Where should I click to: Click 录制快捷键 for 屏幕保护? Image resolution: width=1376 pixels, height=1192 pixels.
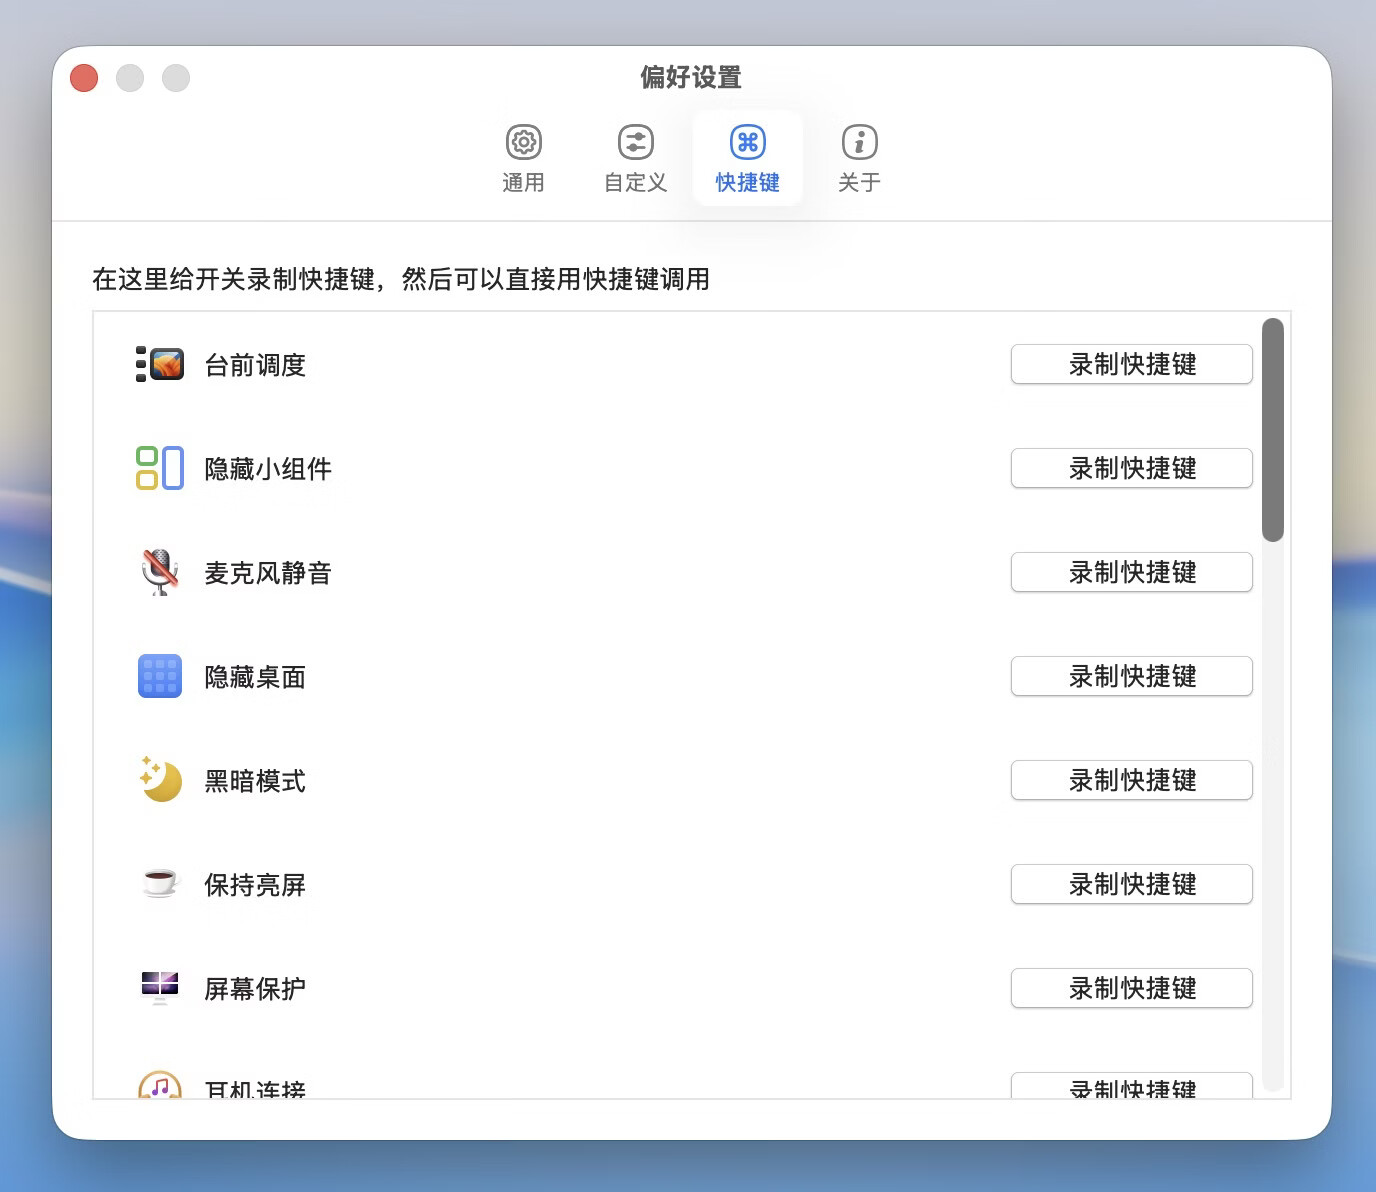click(x=1131, y=988)
